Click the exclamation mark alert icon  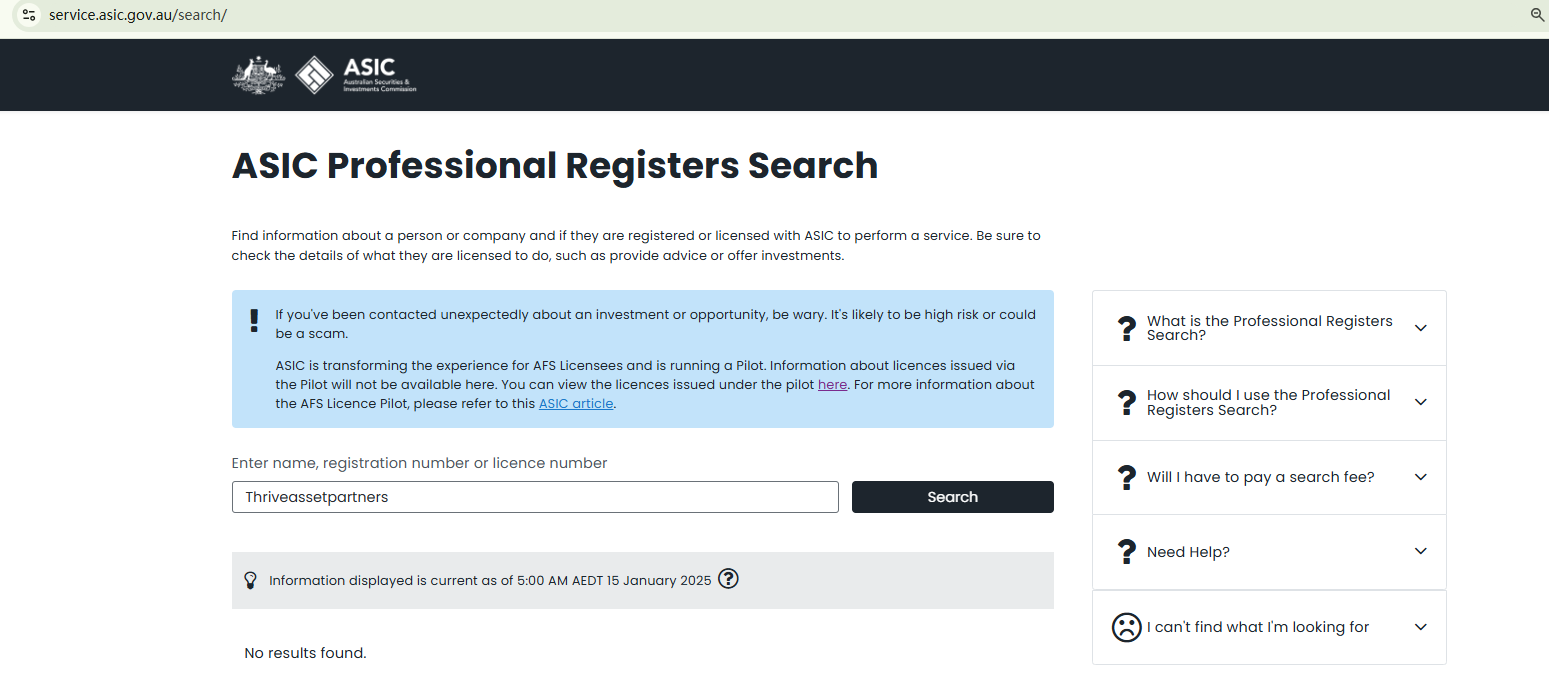[254, 320]
